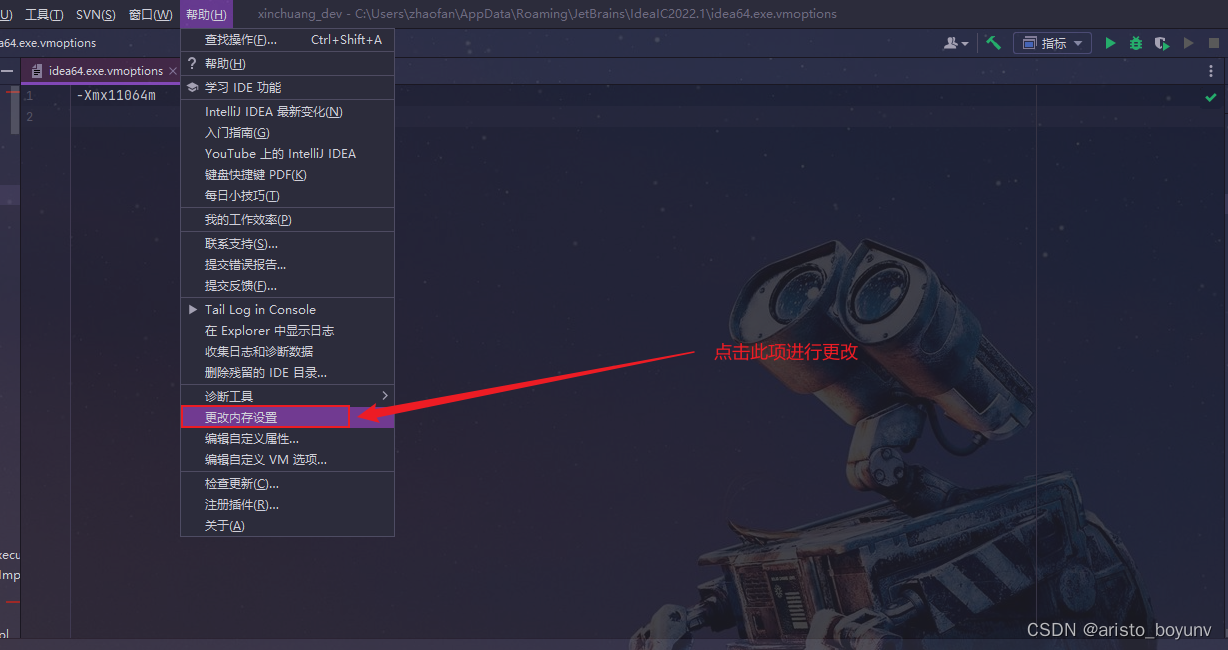
Task: Click 提交反馈(F)...
Action: (287, 286)
